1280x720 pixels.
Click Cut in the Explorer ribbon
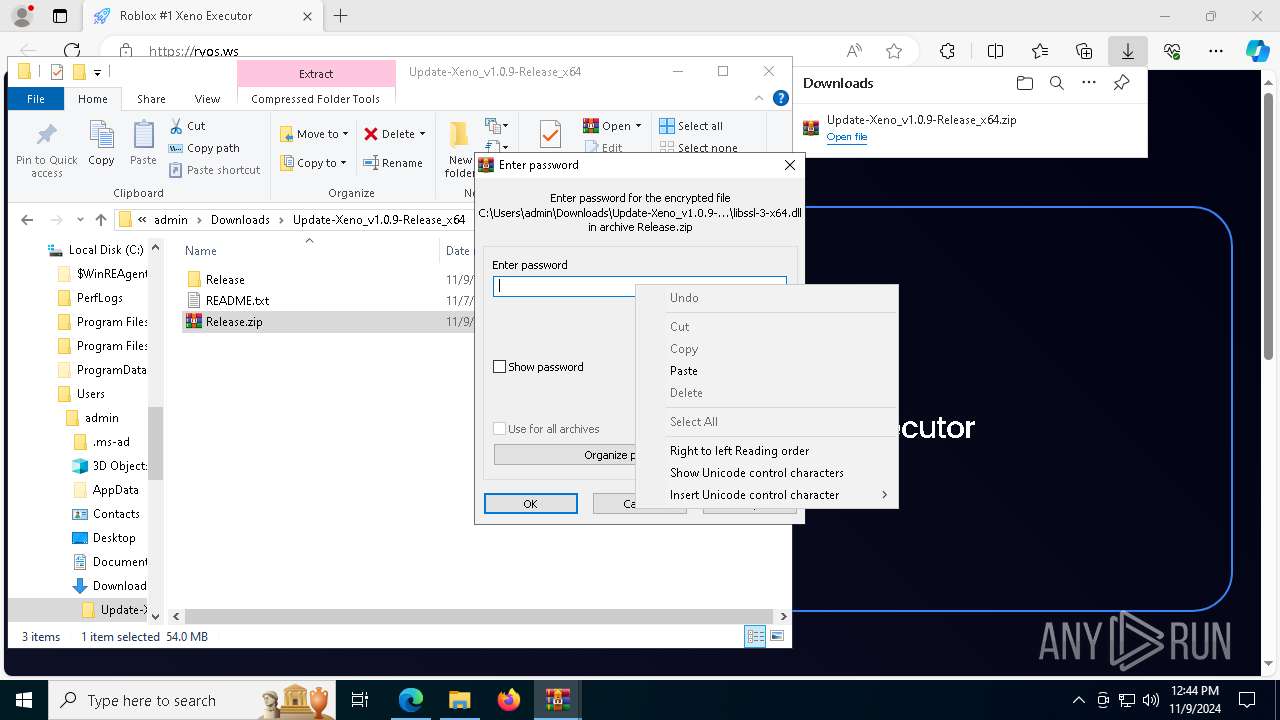[187, 126]
